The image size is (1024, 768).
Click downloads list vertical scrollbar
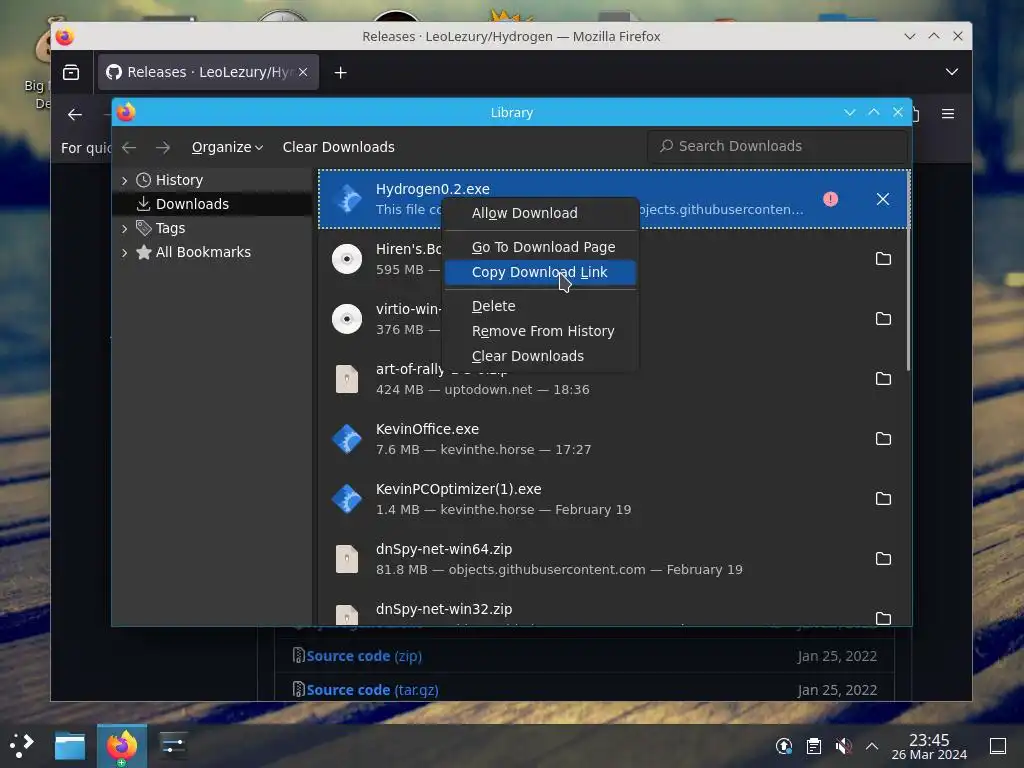[x=908, y=271]
